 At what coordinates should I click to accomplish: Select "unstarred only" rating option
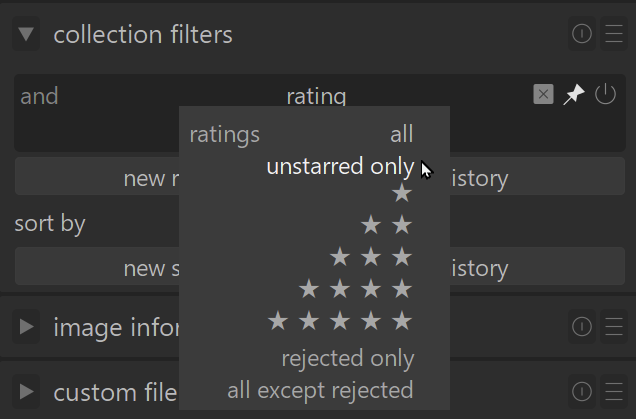point(339,166)
